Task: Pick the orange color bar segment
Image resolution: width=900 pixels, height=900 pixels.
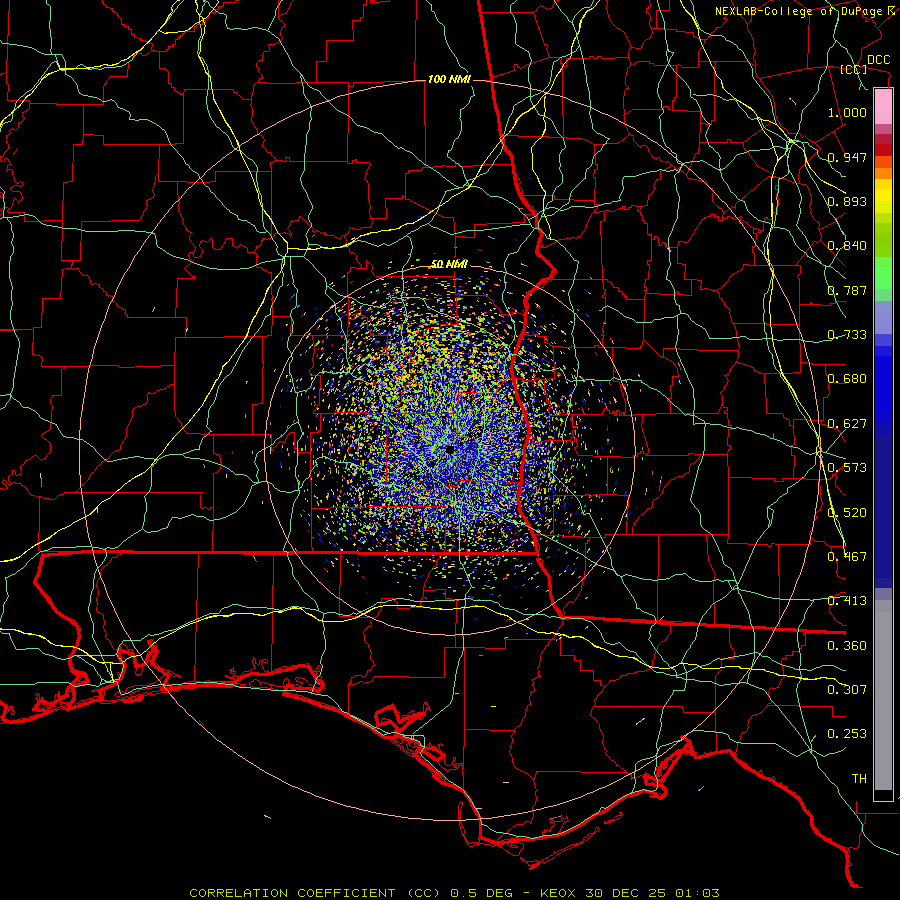Action: point(883,172)
